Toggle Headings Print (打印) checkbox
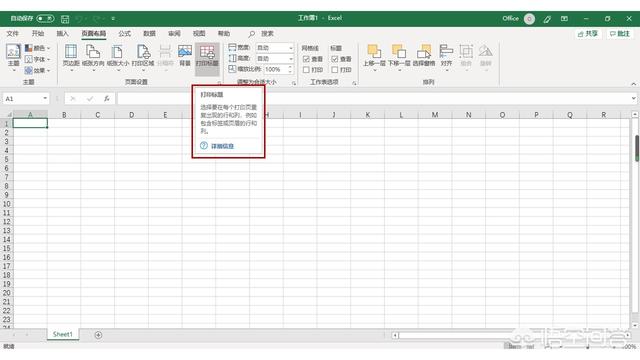Viewport: 640px width, 360px height. pos(335,70)
